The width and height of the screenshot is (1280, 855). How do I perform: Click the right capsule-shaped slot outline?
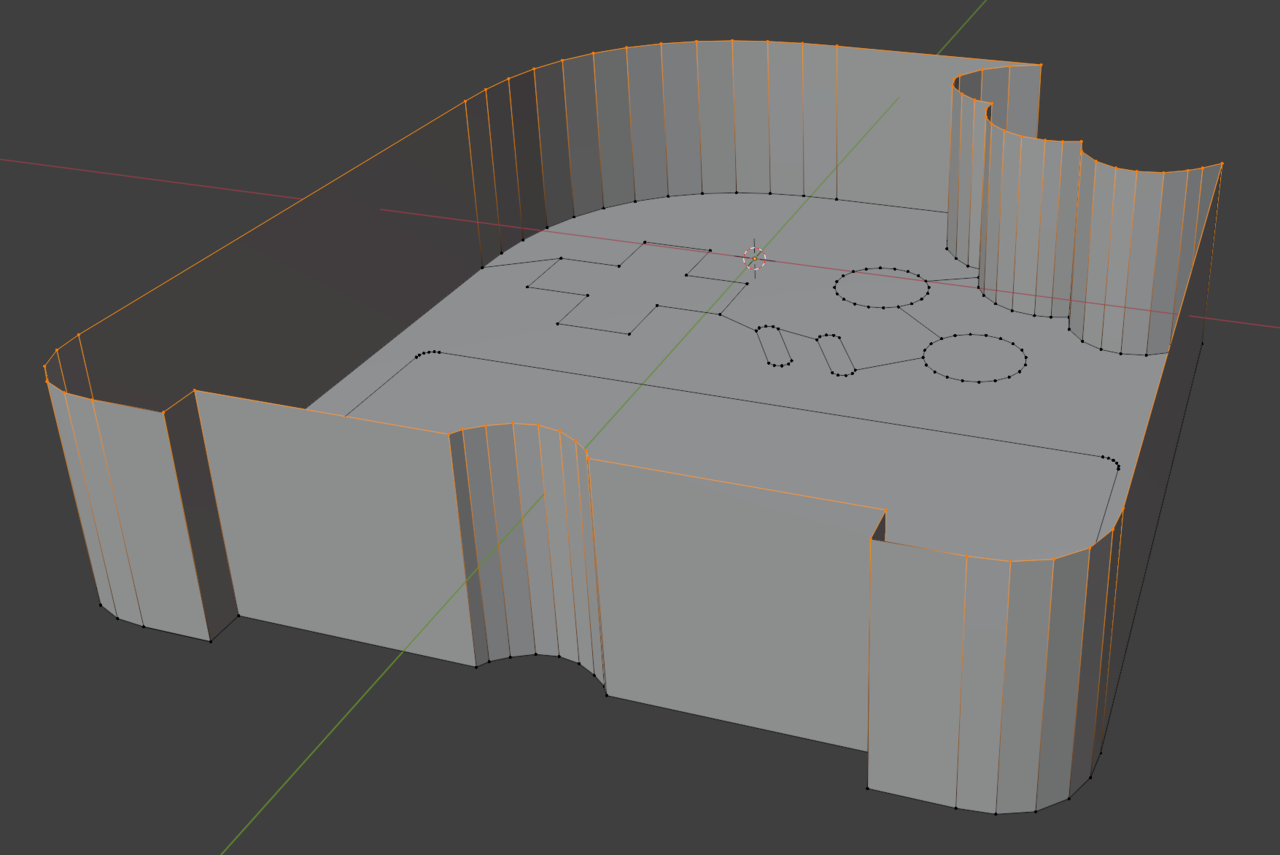pyautogui.click(x=836, y=355)
